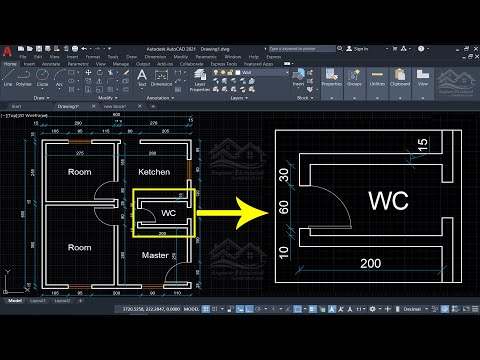480x360 pixels.
Task: Select the Erase tool in Modify panel
Action: click(x=126, y=72)
